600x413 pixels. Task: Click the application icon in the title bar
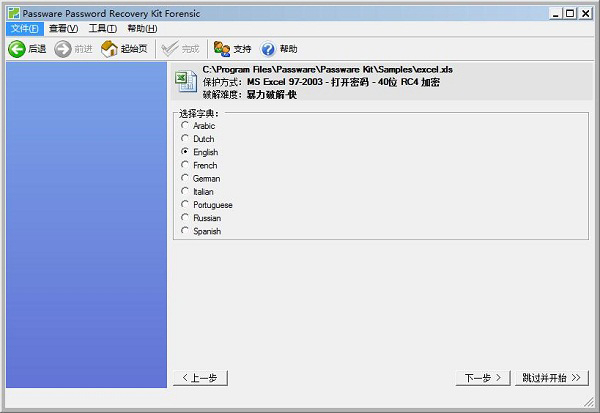(x=10, y=13)
